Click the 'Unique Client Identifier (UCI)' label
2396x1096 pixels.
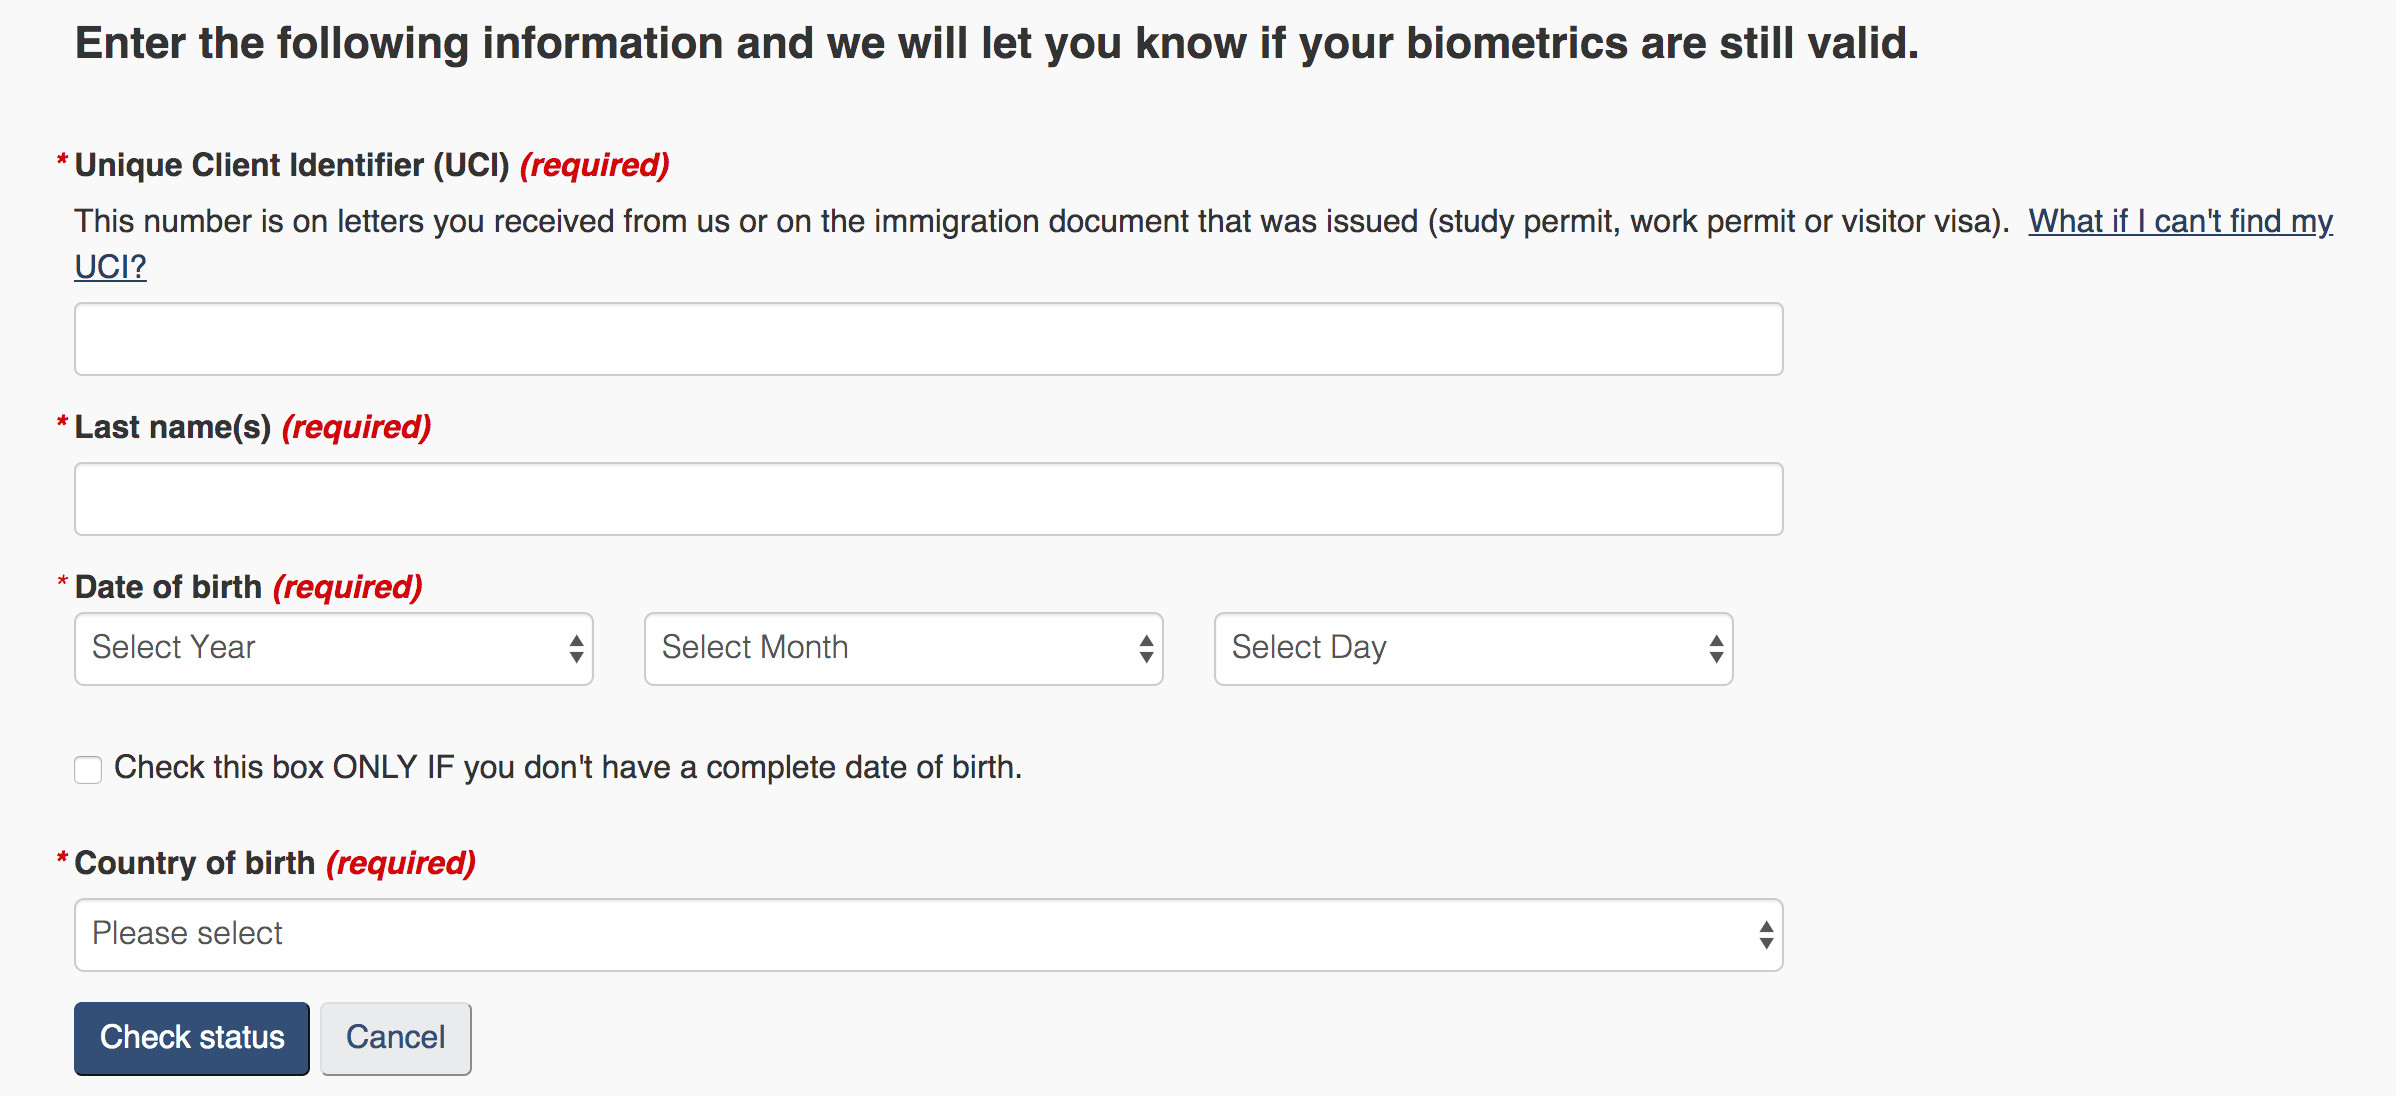292,165
